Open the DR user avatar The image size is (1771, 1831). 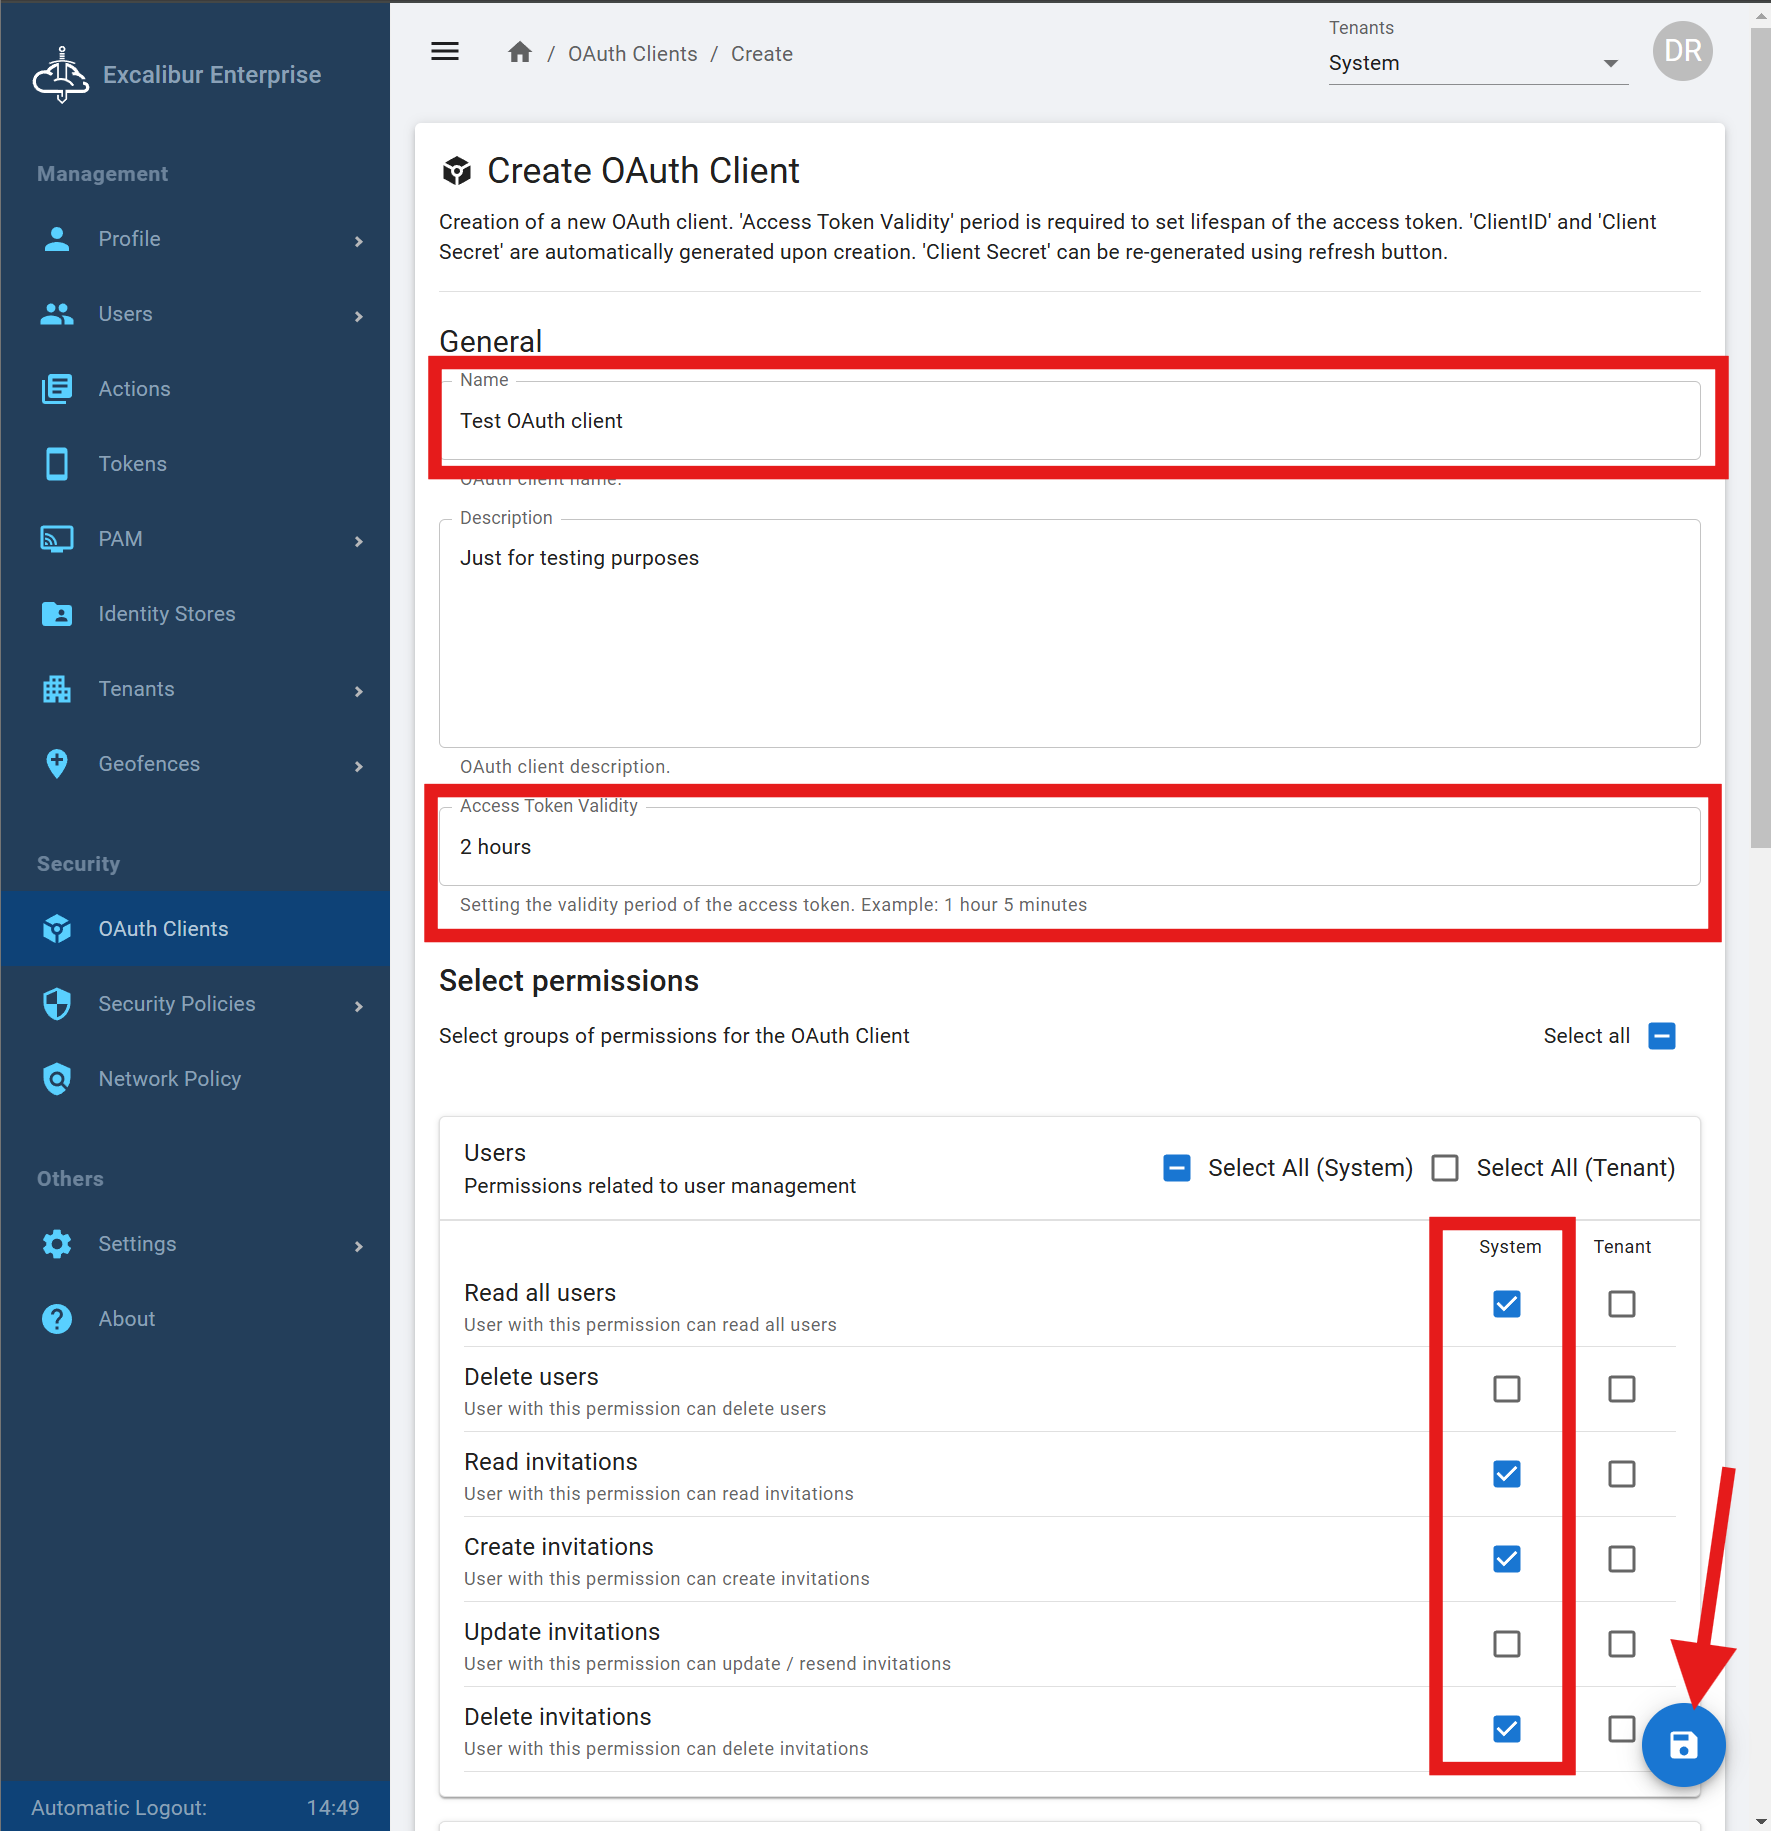1682,52
